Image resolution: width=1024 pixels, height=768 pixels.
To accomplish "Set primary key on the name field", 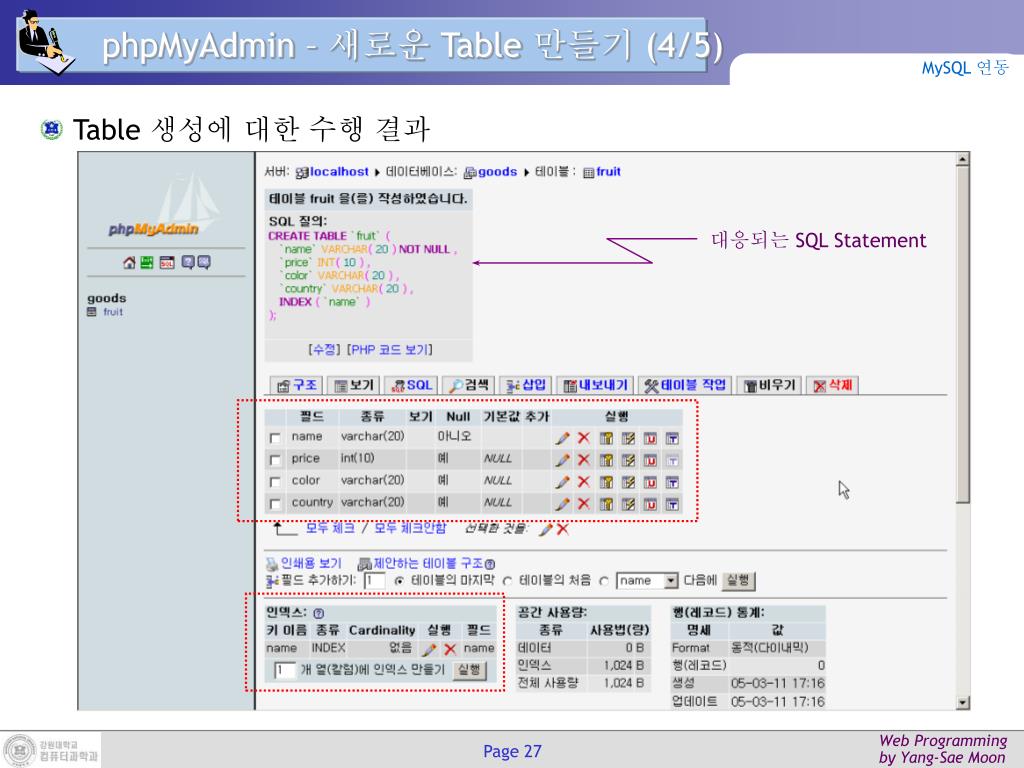I will pyautogui.click(x=606, y=438).
